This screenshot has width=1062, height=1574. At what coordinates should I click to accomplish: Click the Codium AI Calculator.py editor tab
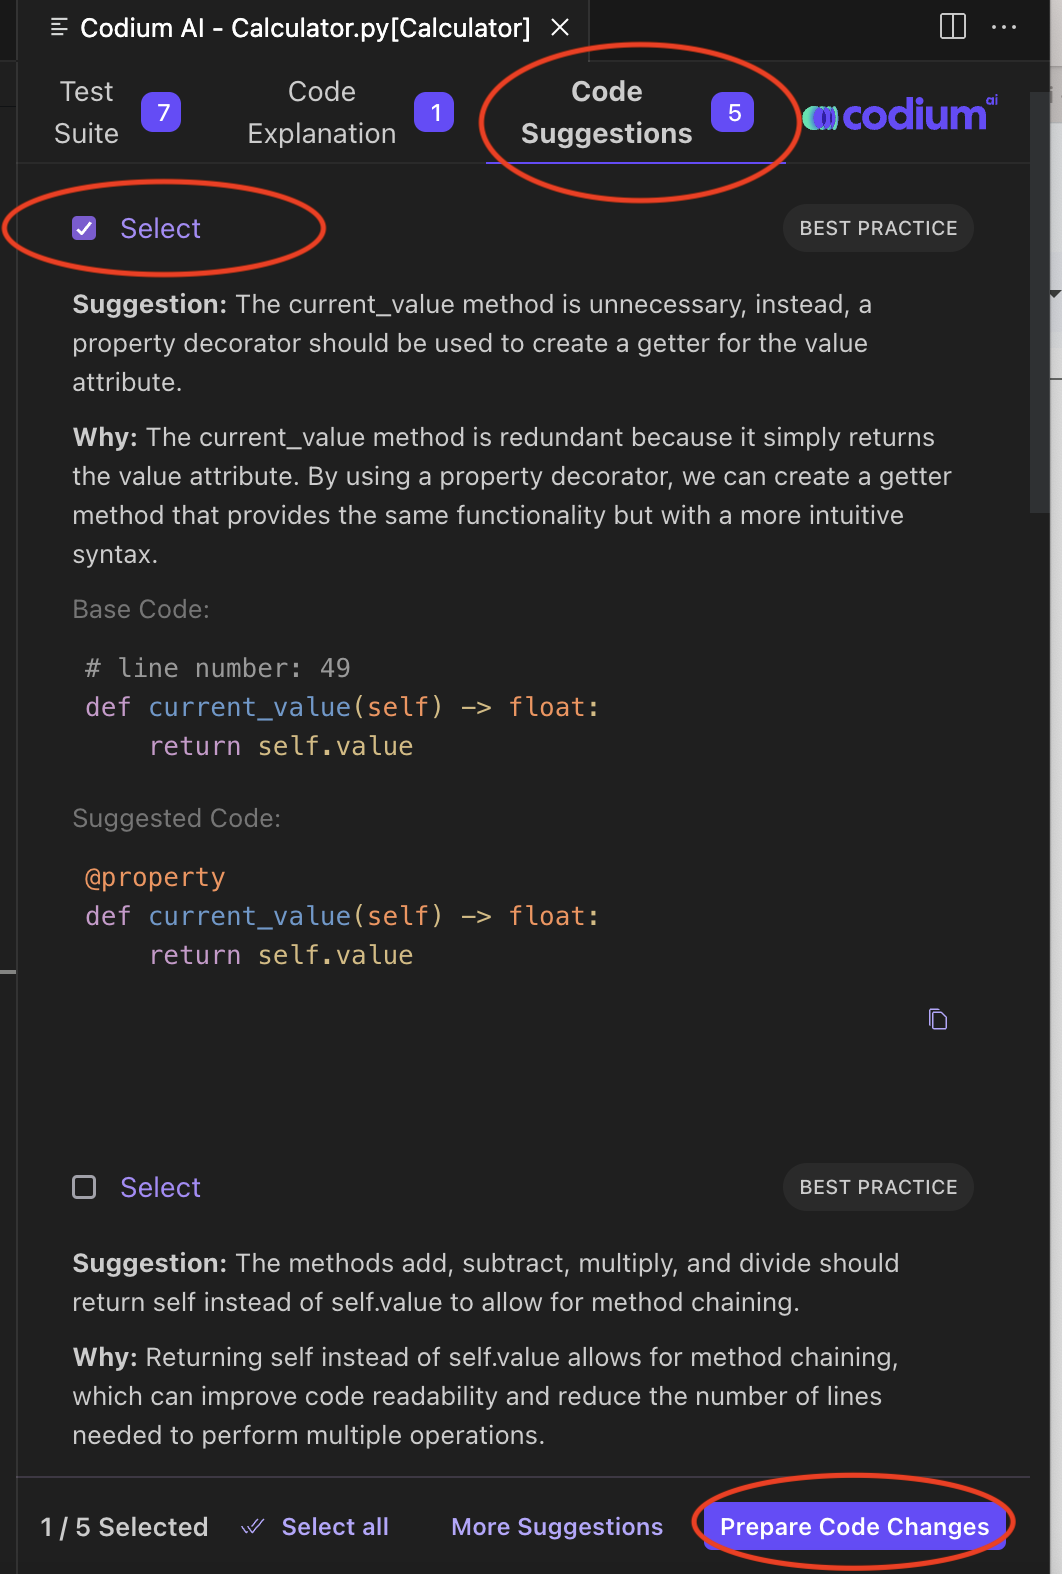pos(305,28)
